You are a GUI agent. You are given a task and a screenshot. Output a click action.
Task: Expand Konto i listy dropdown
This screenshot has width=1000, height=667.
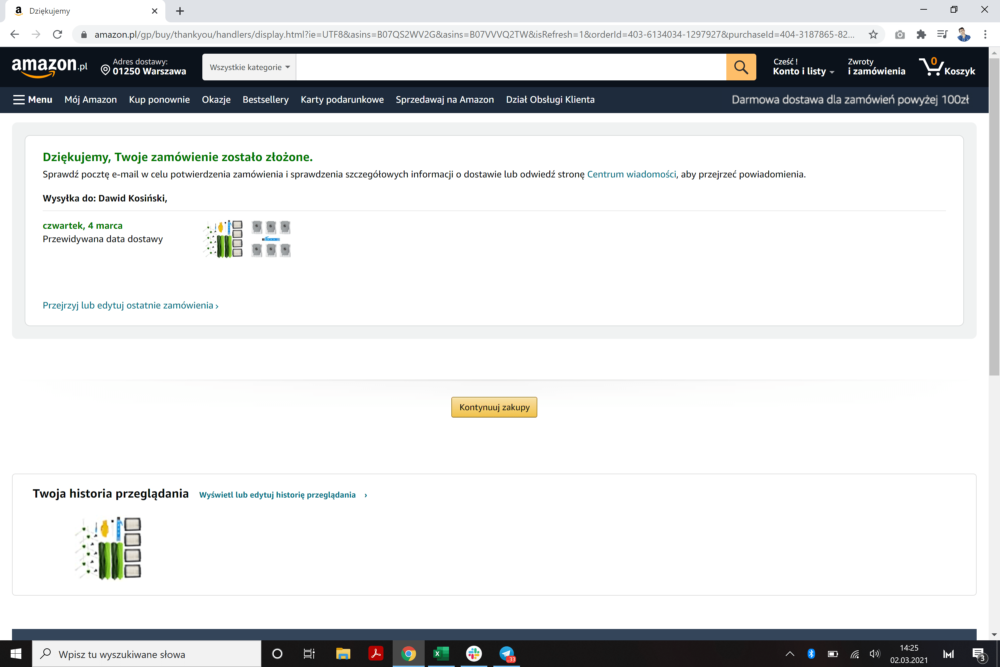(803, 67)
